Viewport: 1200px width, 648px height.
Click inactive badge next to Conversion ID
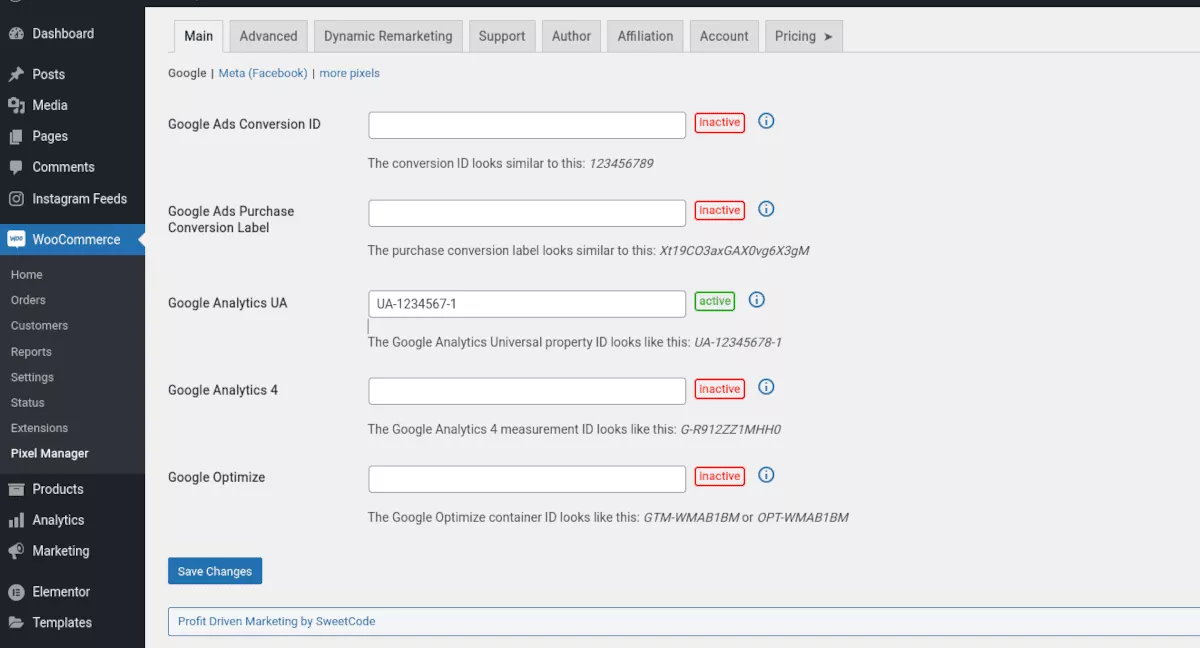(x=720, y=123)
